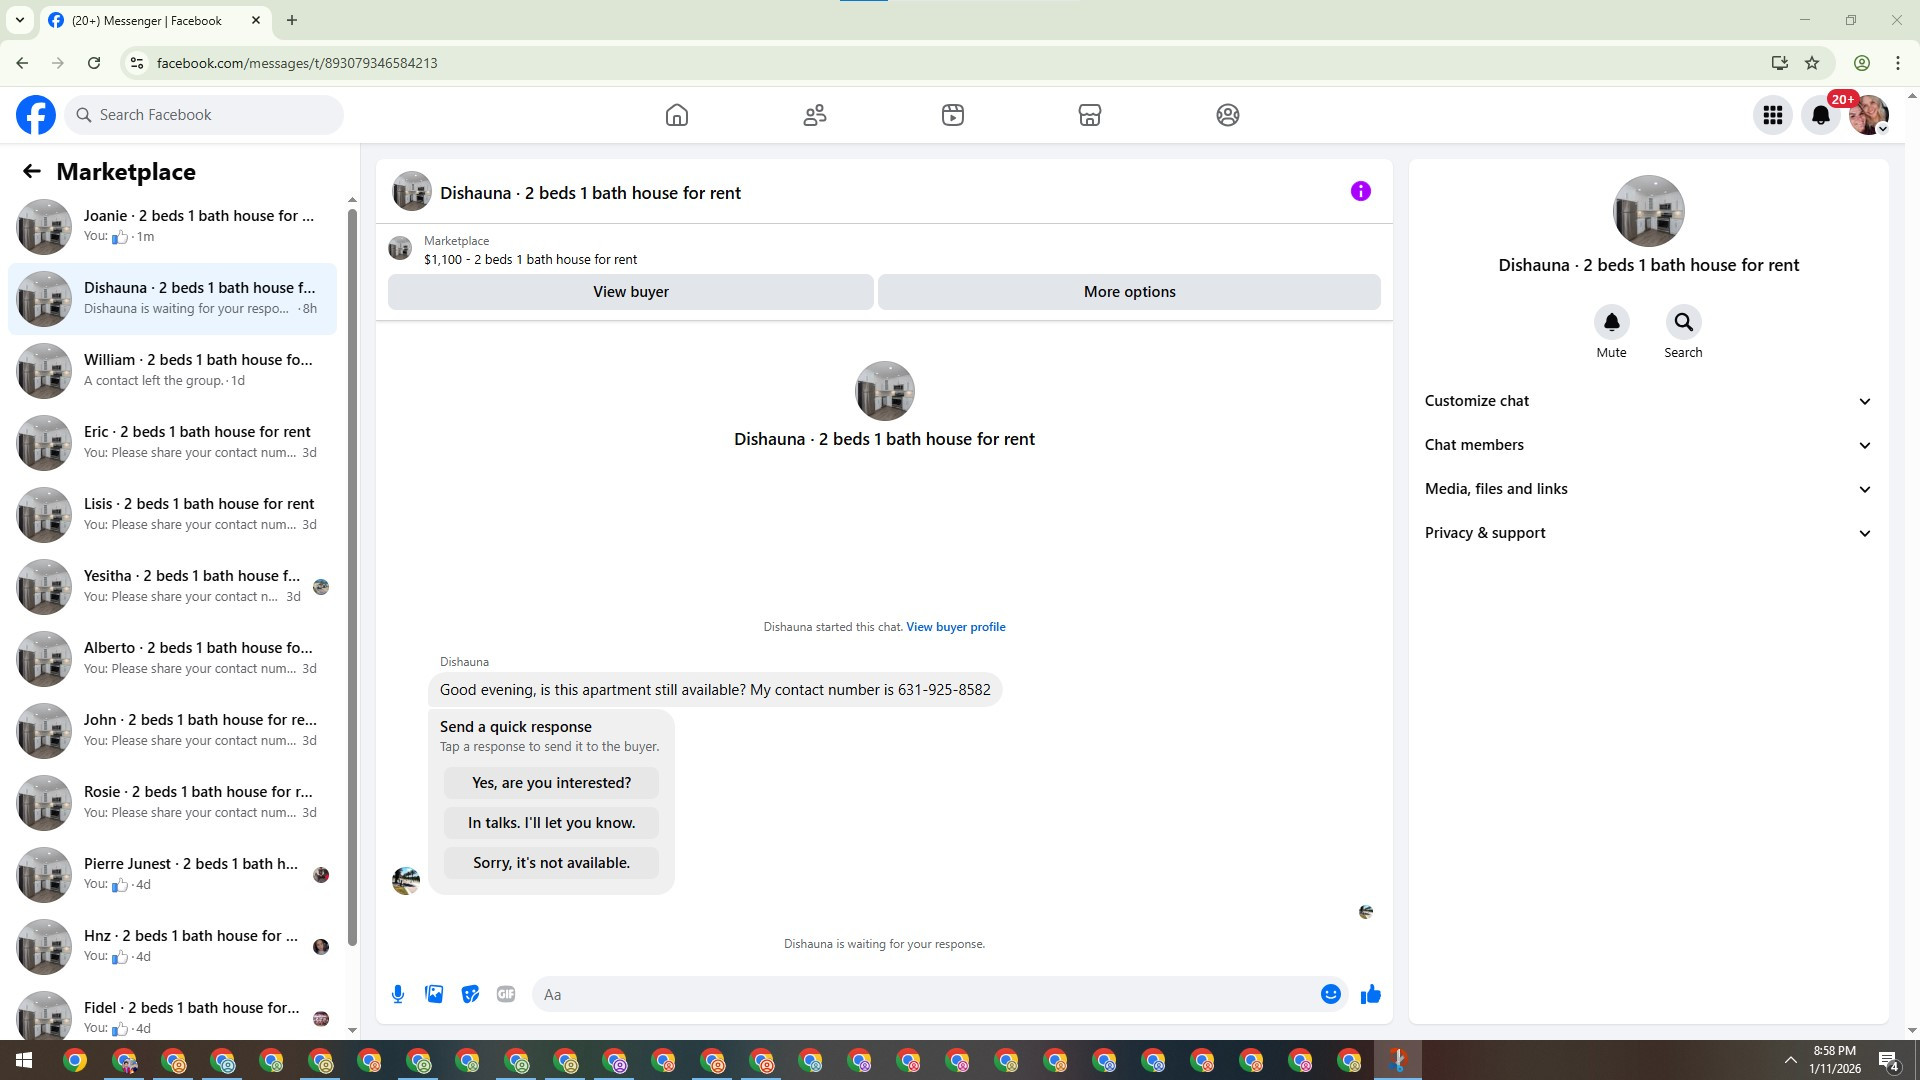Open the Lisis conversation

172,515
